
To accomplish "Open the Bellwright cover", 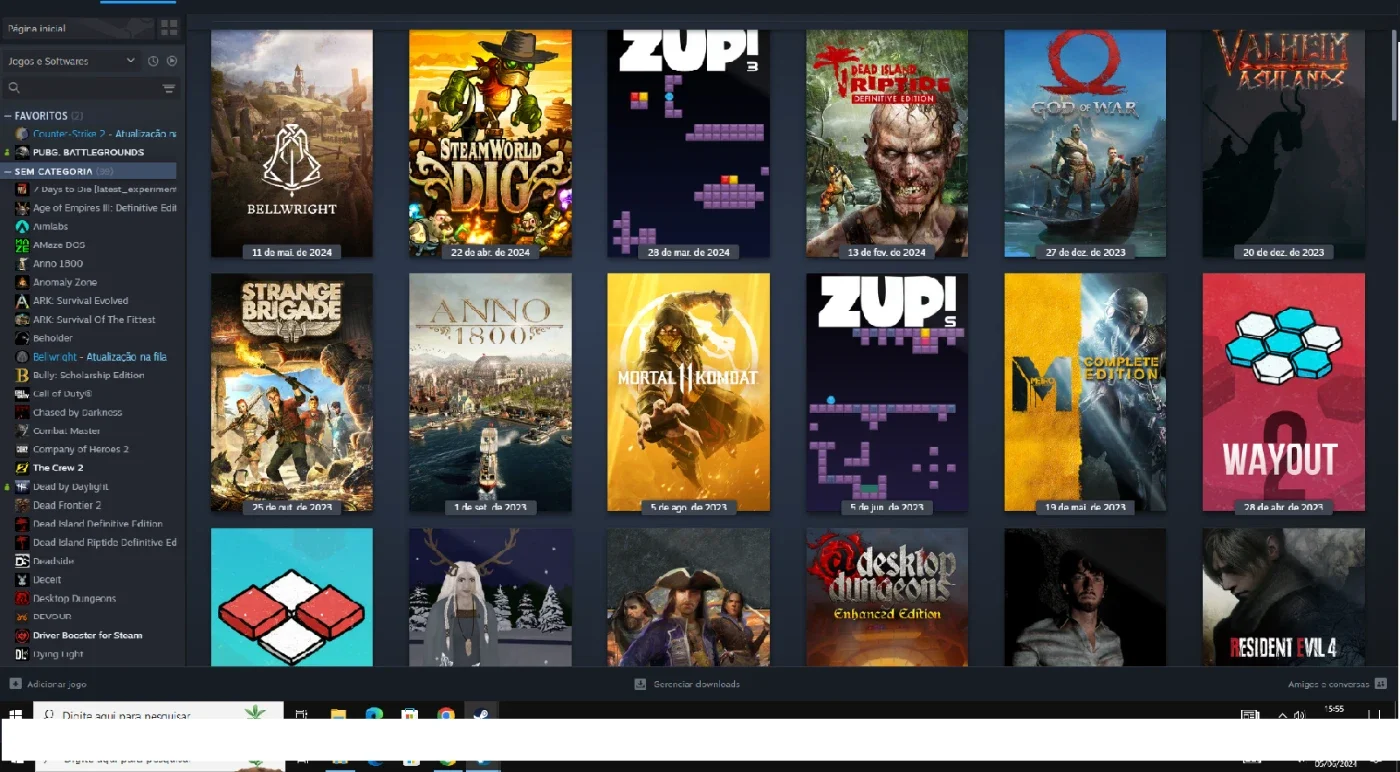I will [x=292, y=143].
